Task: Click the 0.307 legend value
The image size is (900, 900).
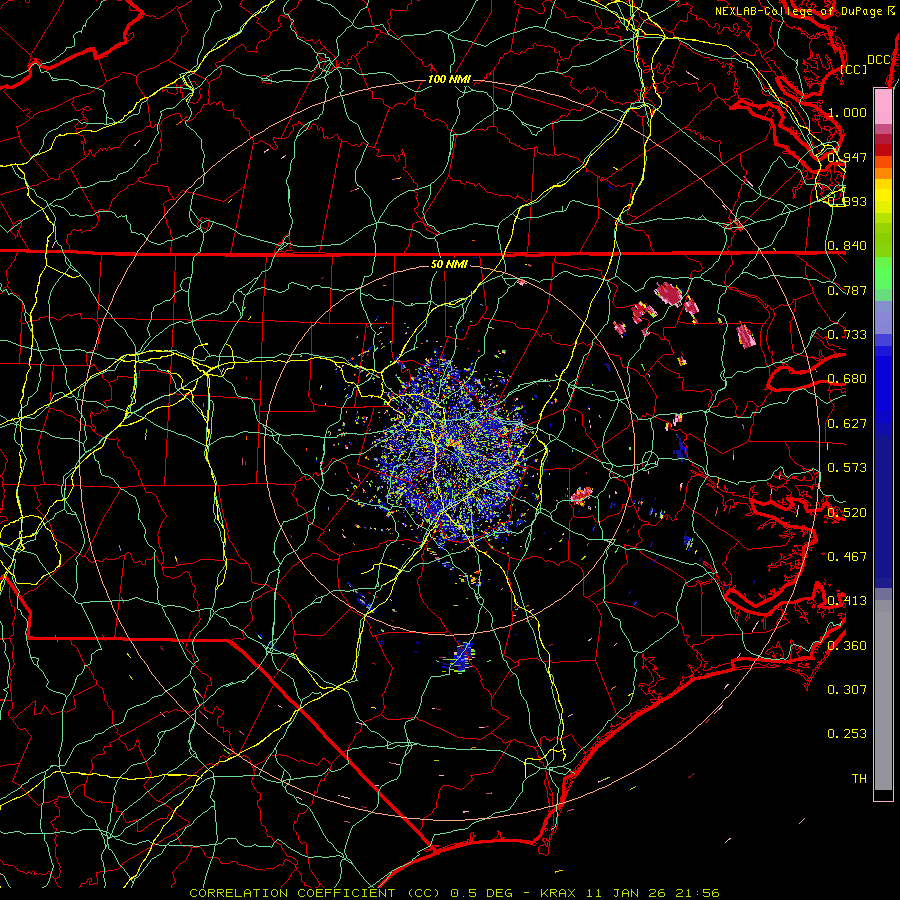Action: point(847,689)
